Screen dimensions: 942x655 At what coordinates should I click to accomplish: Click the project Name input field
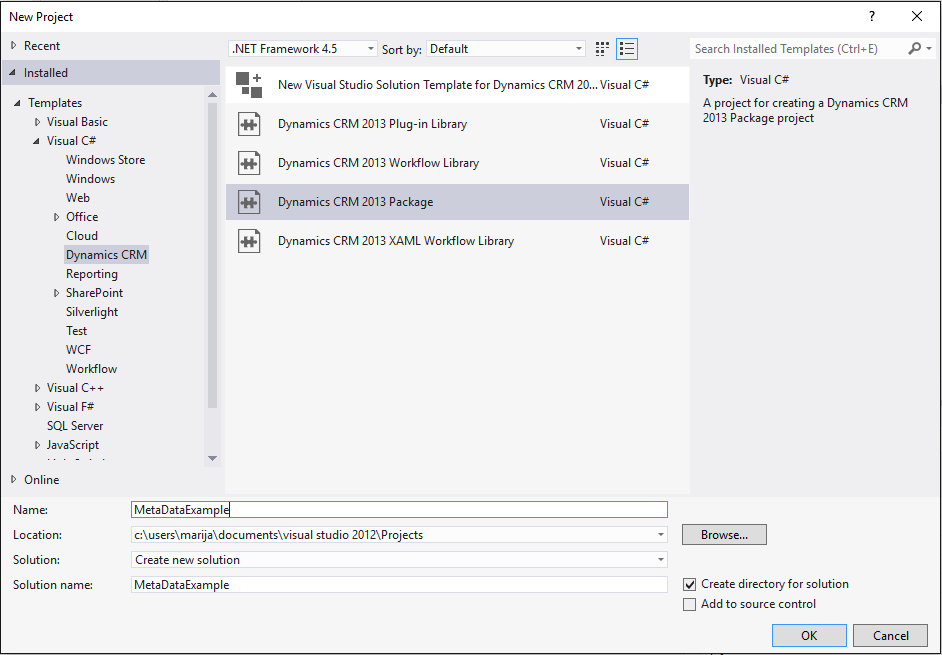[x=400, y=510]
